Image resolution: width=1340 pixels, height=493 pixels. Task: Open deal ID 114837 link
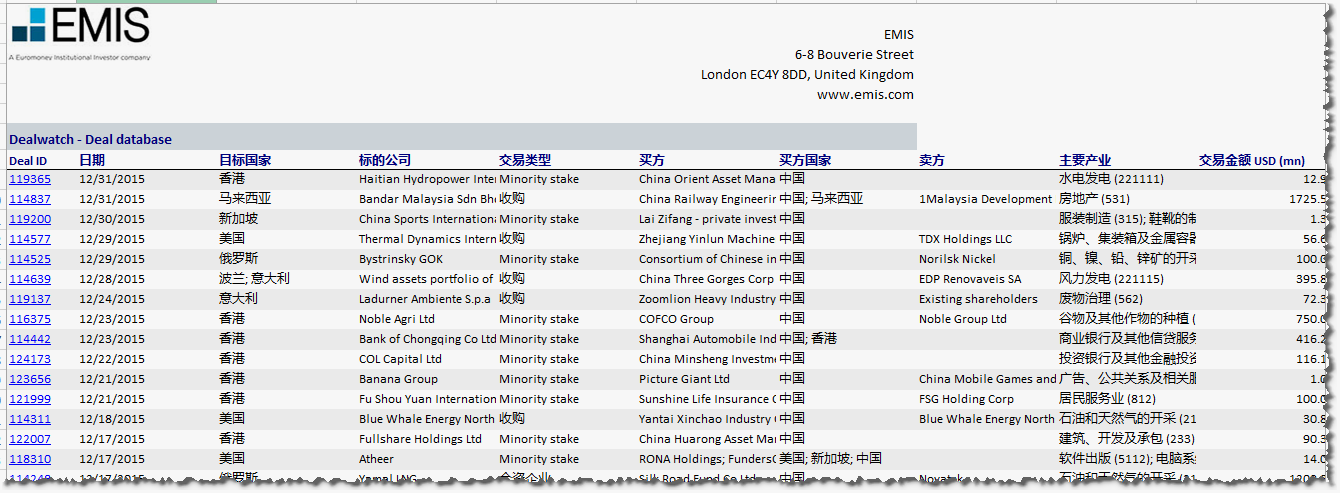point(30,199)
